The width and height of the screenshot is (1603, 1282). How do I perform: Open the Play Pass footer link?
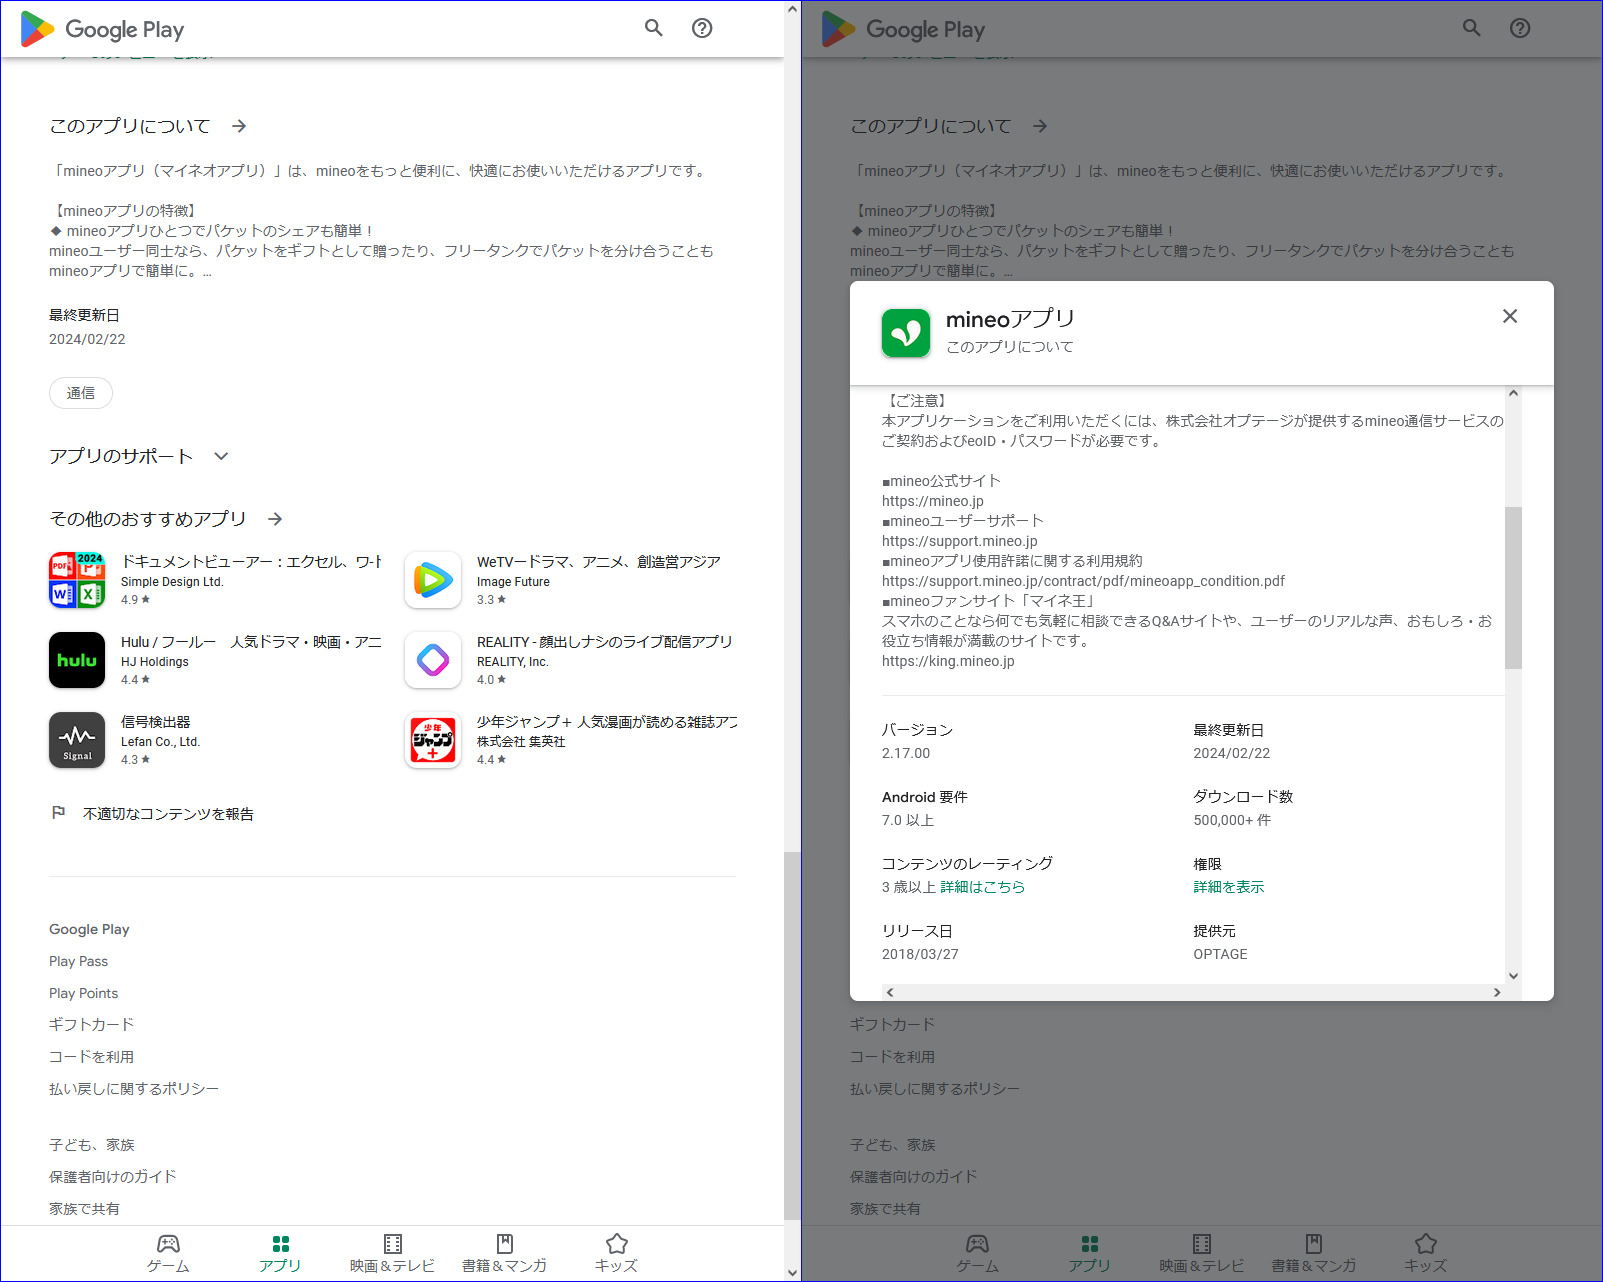tap(78, 961)
